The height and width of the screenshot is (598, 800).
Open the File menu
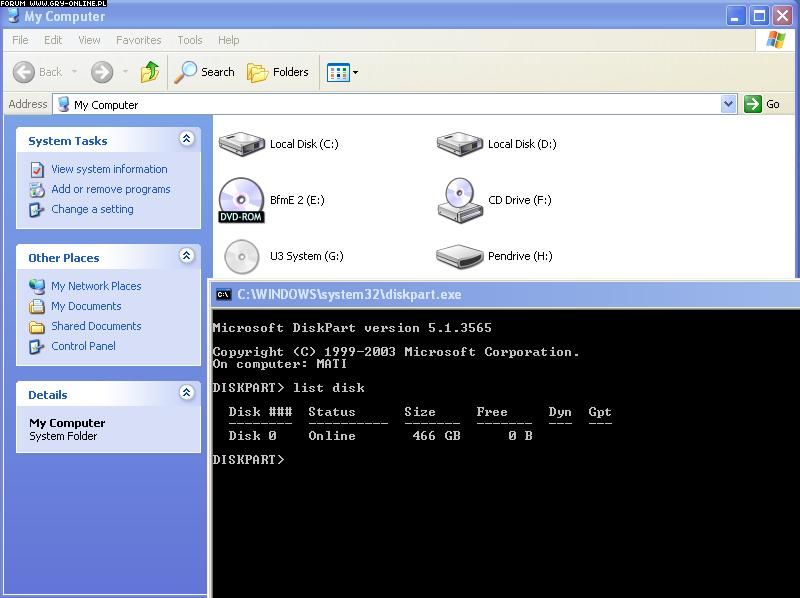[20, 40]
